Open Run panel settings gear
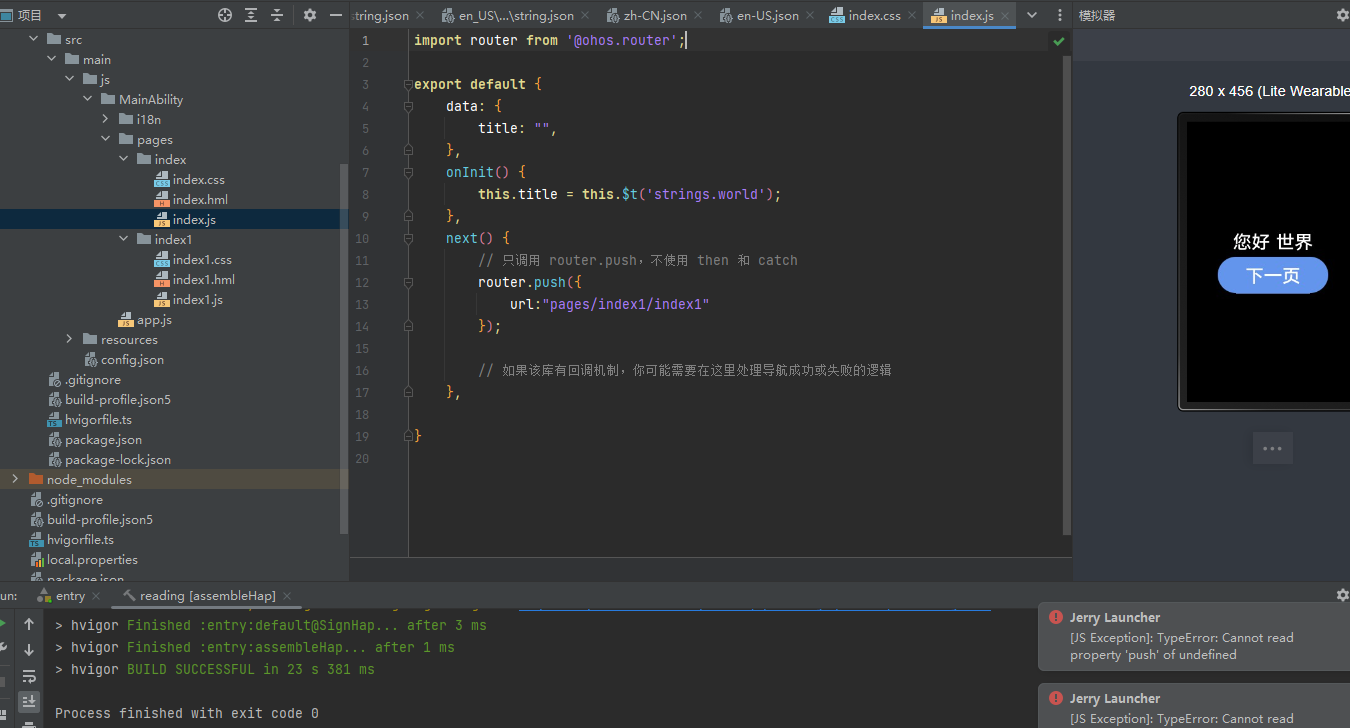The image size is (1350, 728). tap(1342, 595)
